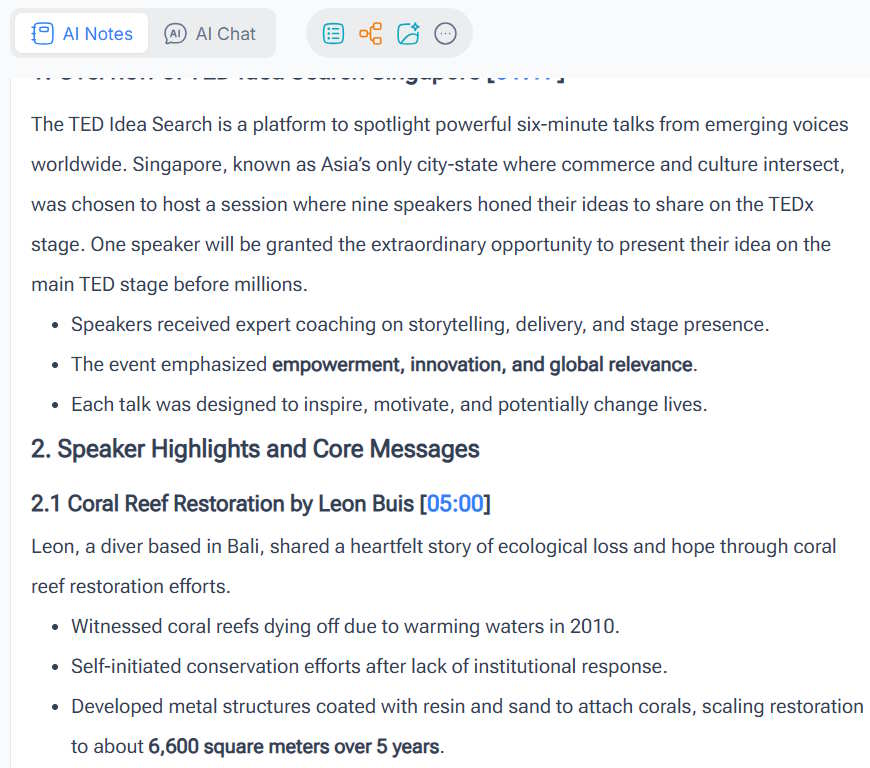Click bullet "Each talk was designed to inspire"
This screenshot has height=768, width=870.
click(x=390, y=405)
